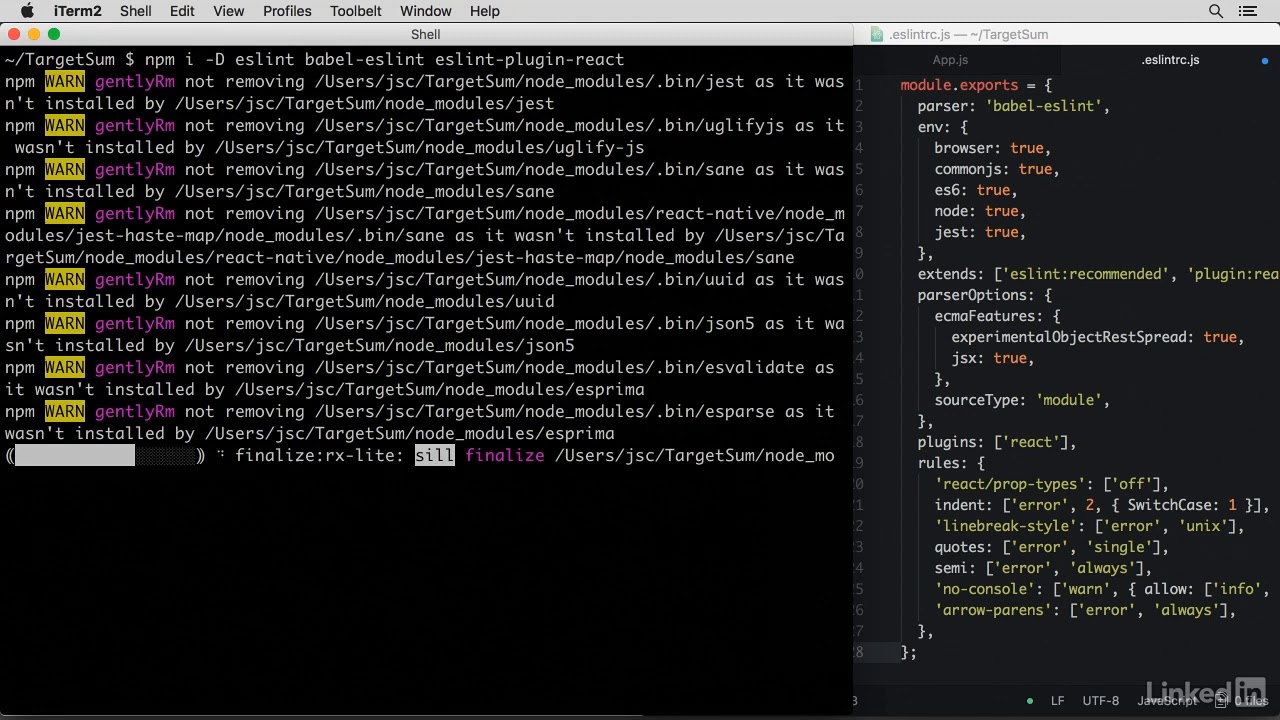Click the sourceType 'module' line

tap(1022, 400)
